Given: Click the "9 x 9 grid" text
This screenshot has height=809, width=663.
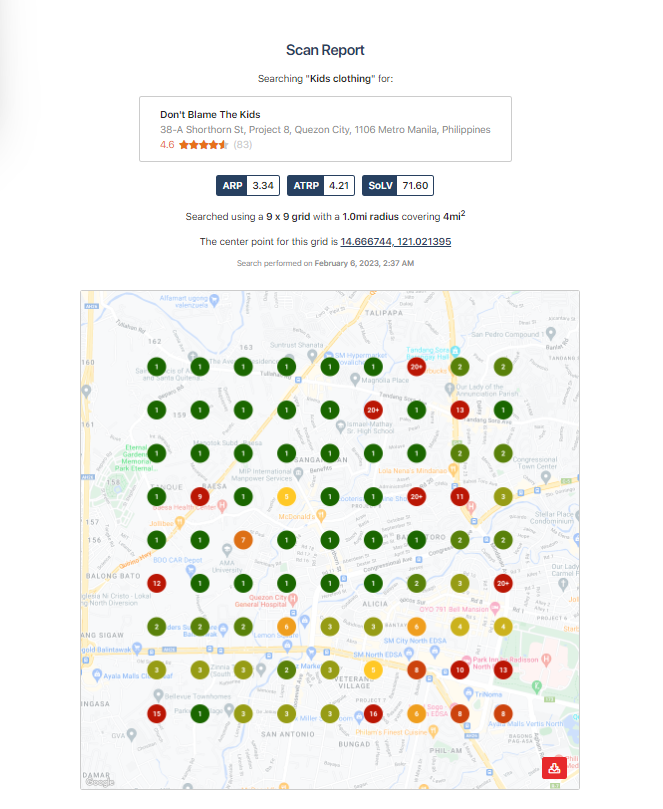Looking at the screenshot, I should [x=288, y=217].
